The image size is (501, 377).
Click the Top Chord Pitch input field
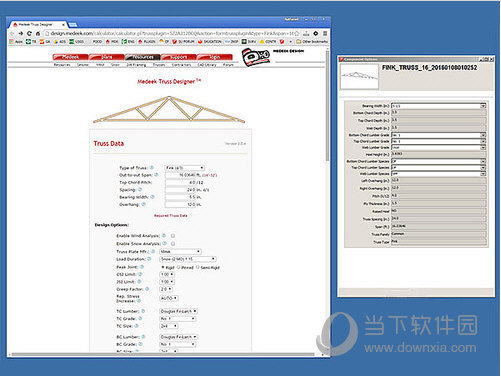[x=180, y=182]
